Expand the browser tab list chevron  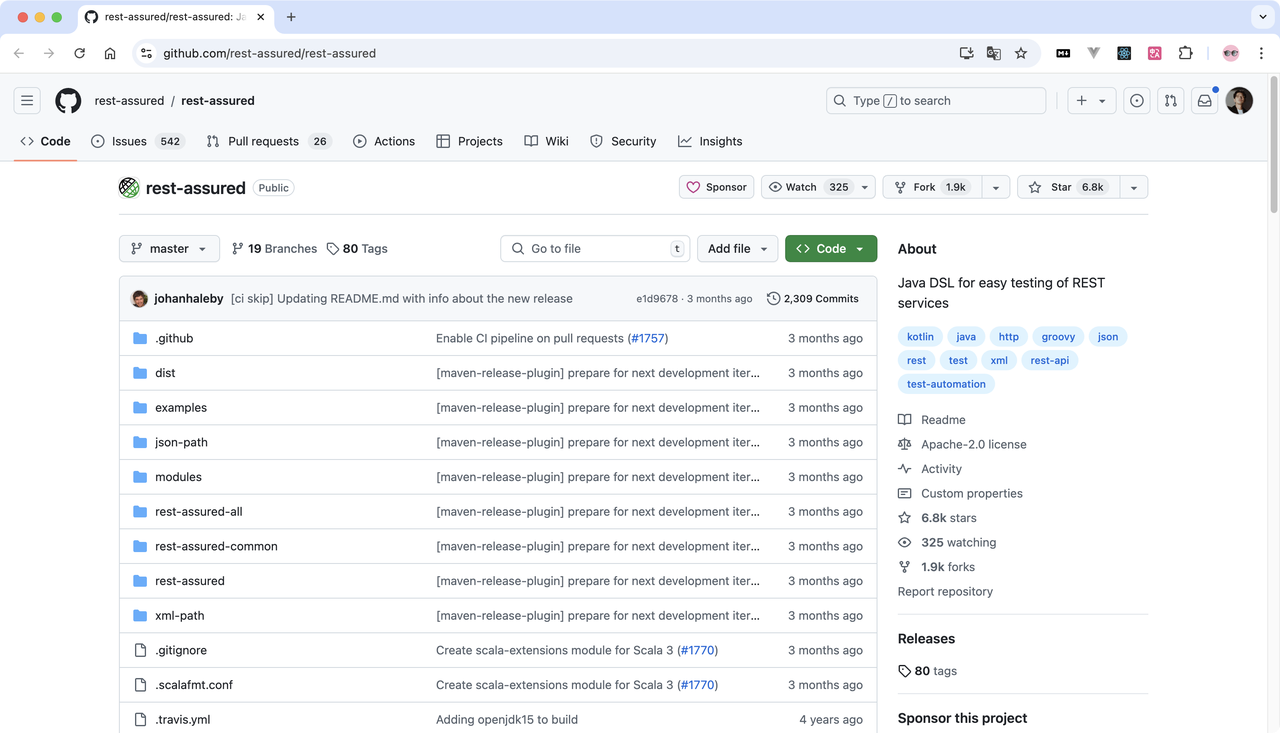coord(1261,17)
